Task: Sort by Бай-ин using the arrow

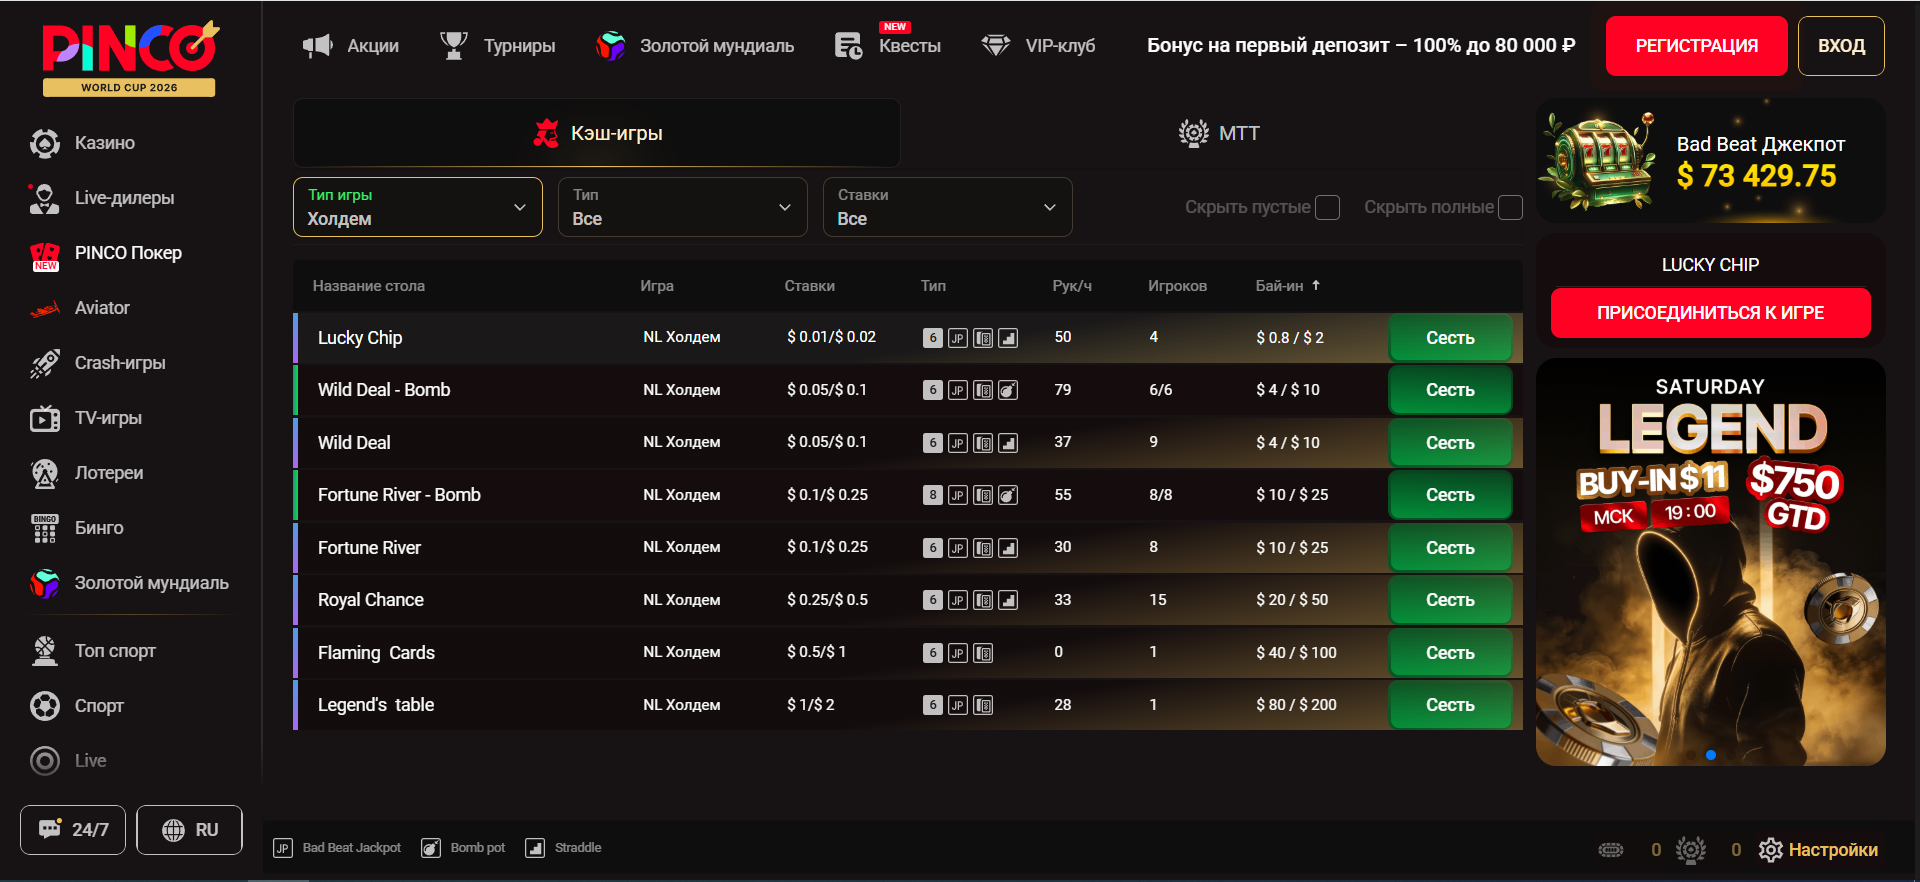Action: [1316, 285]
